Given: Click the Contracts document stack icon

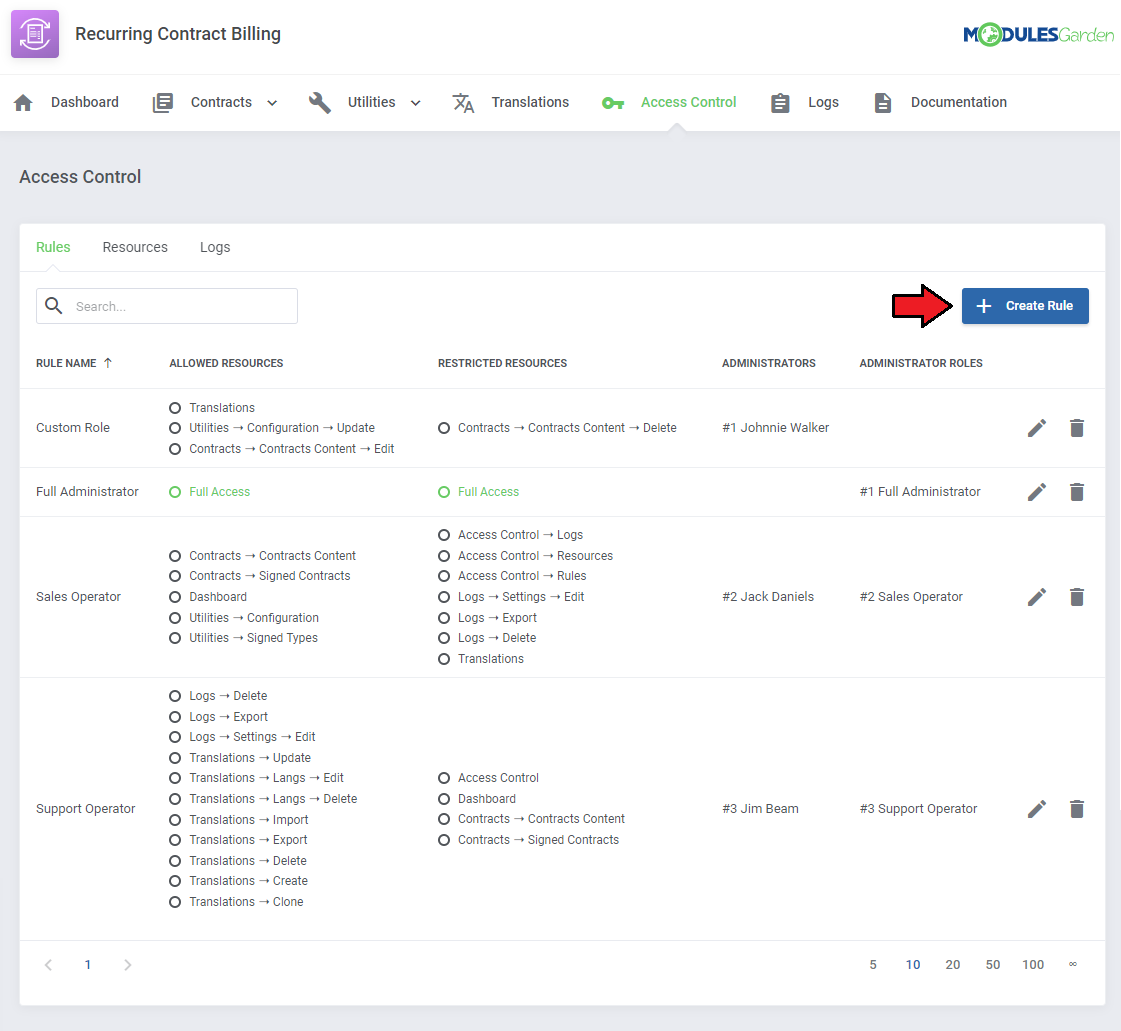Looking at the screenshot, I should tap(163, 103).
